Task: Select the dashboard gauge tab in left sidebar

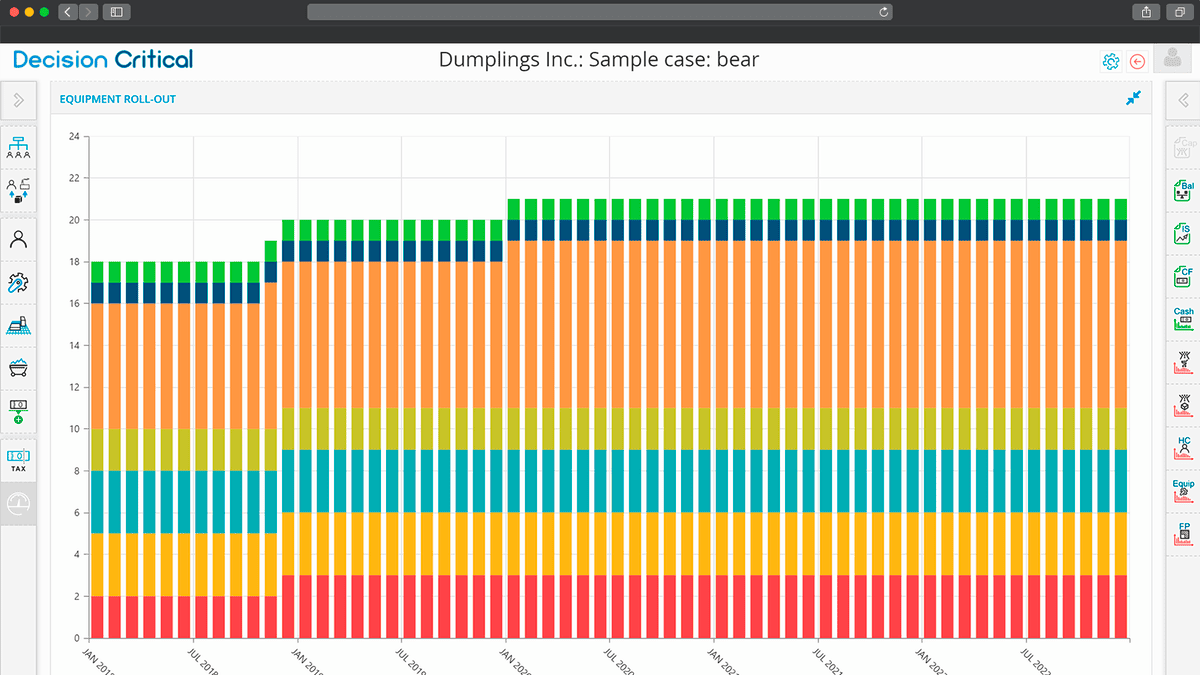Action: coord(18,503)
